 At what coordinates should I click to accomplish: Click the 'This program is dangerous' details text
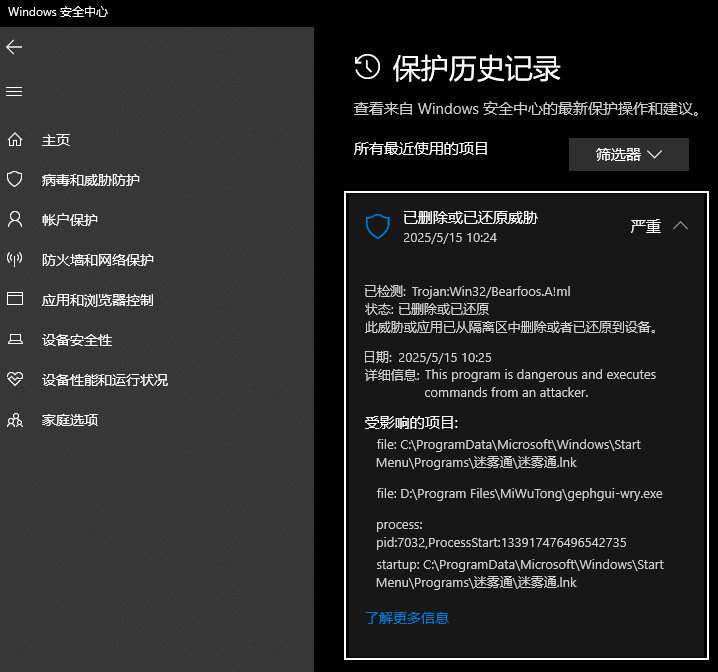pos(540,383)
